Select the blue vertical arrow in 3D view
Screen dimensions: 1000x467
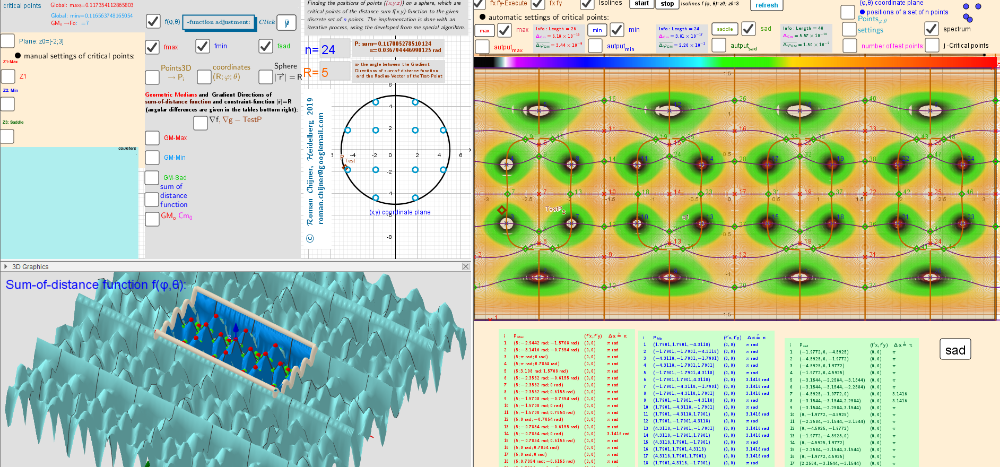(235, 331)
